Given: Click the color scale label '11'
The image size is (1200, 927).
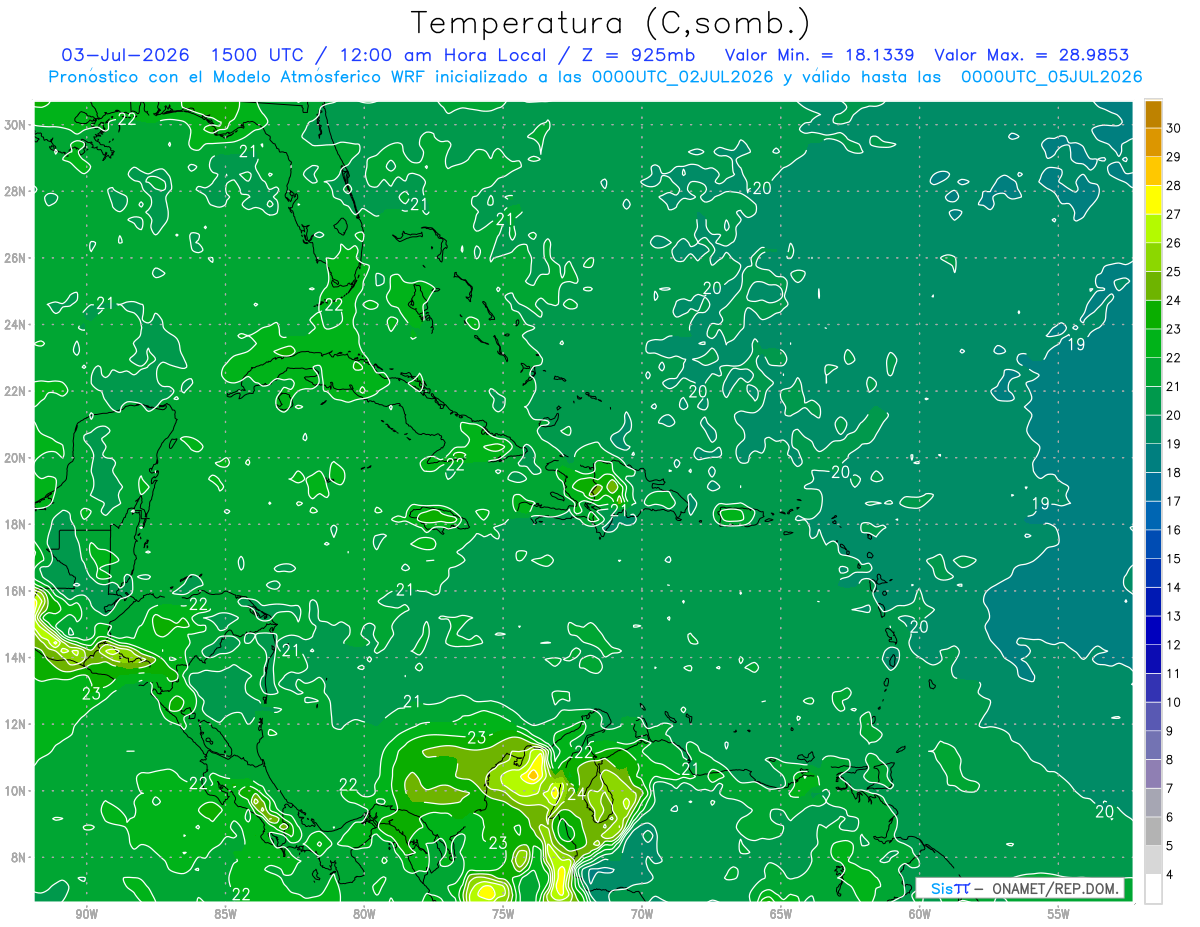Looking at the screenshot, I should [1174, 673].
